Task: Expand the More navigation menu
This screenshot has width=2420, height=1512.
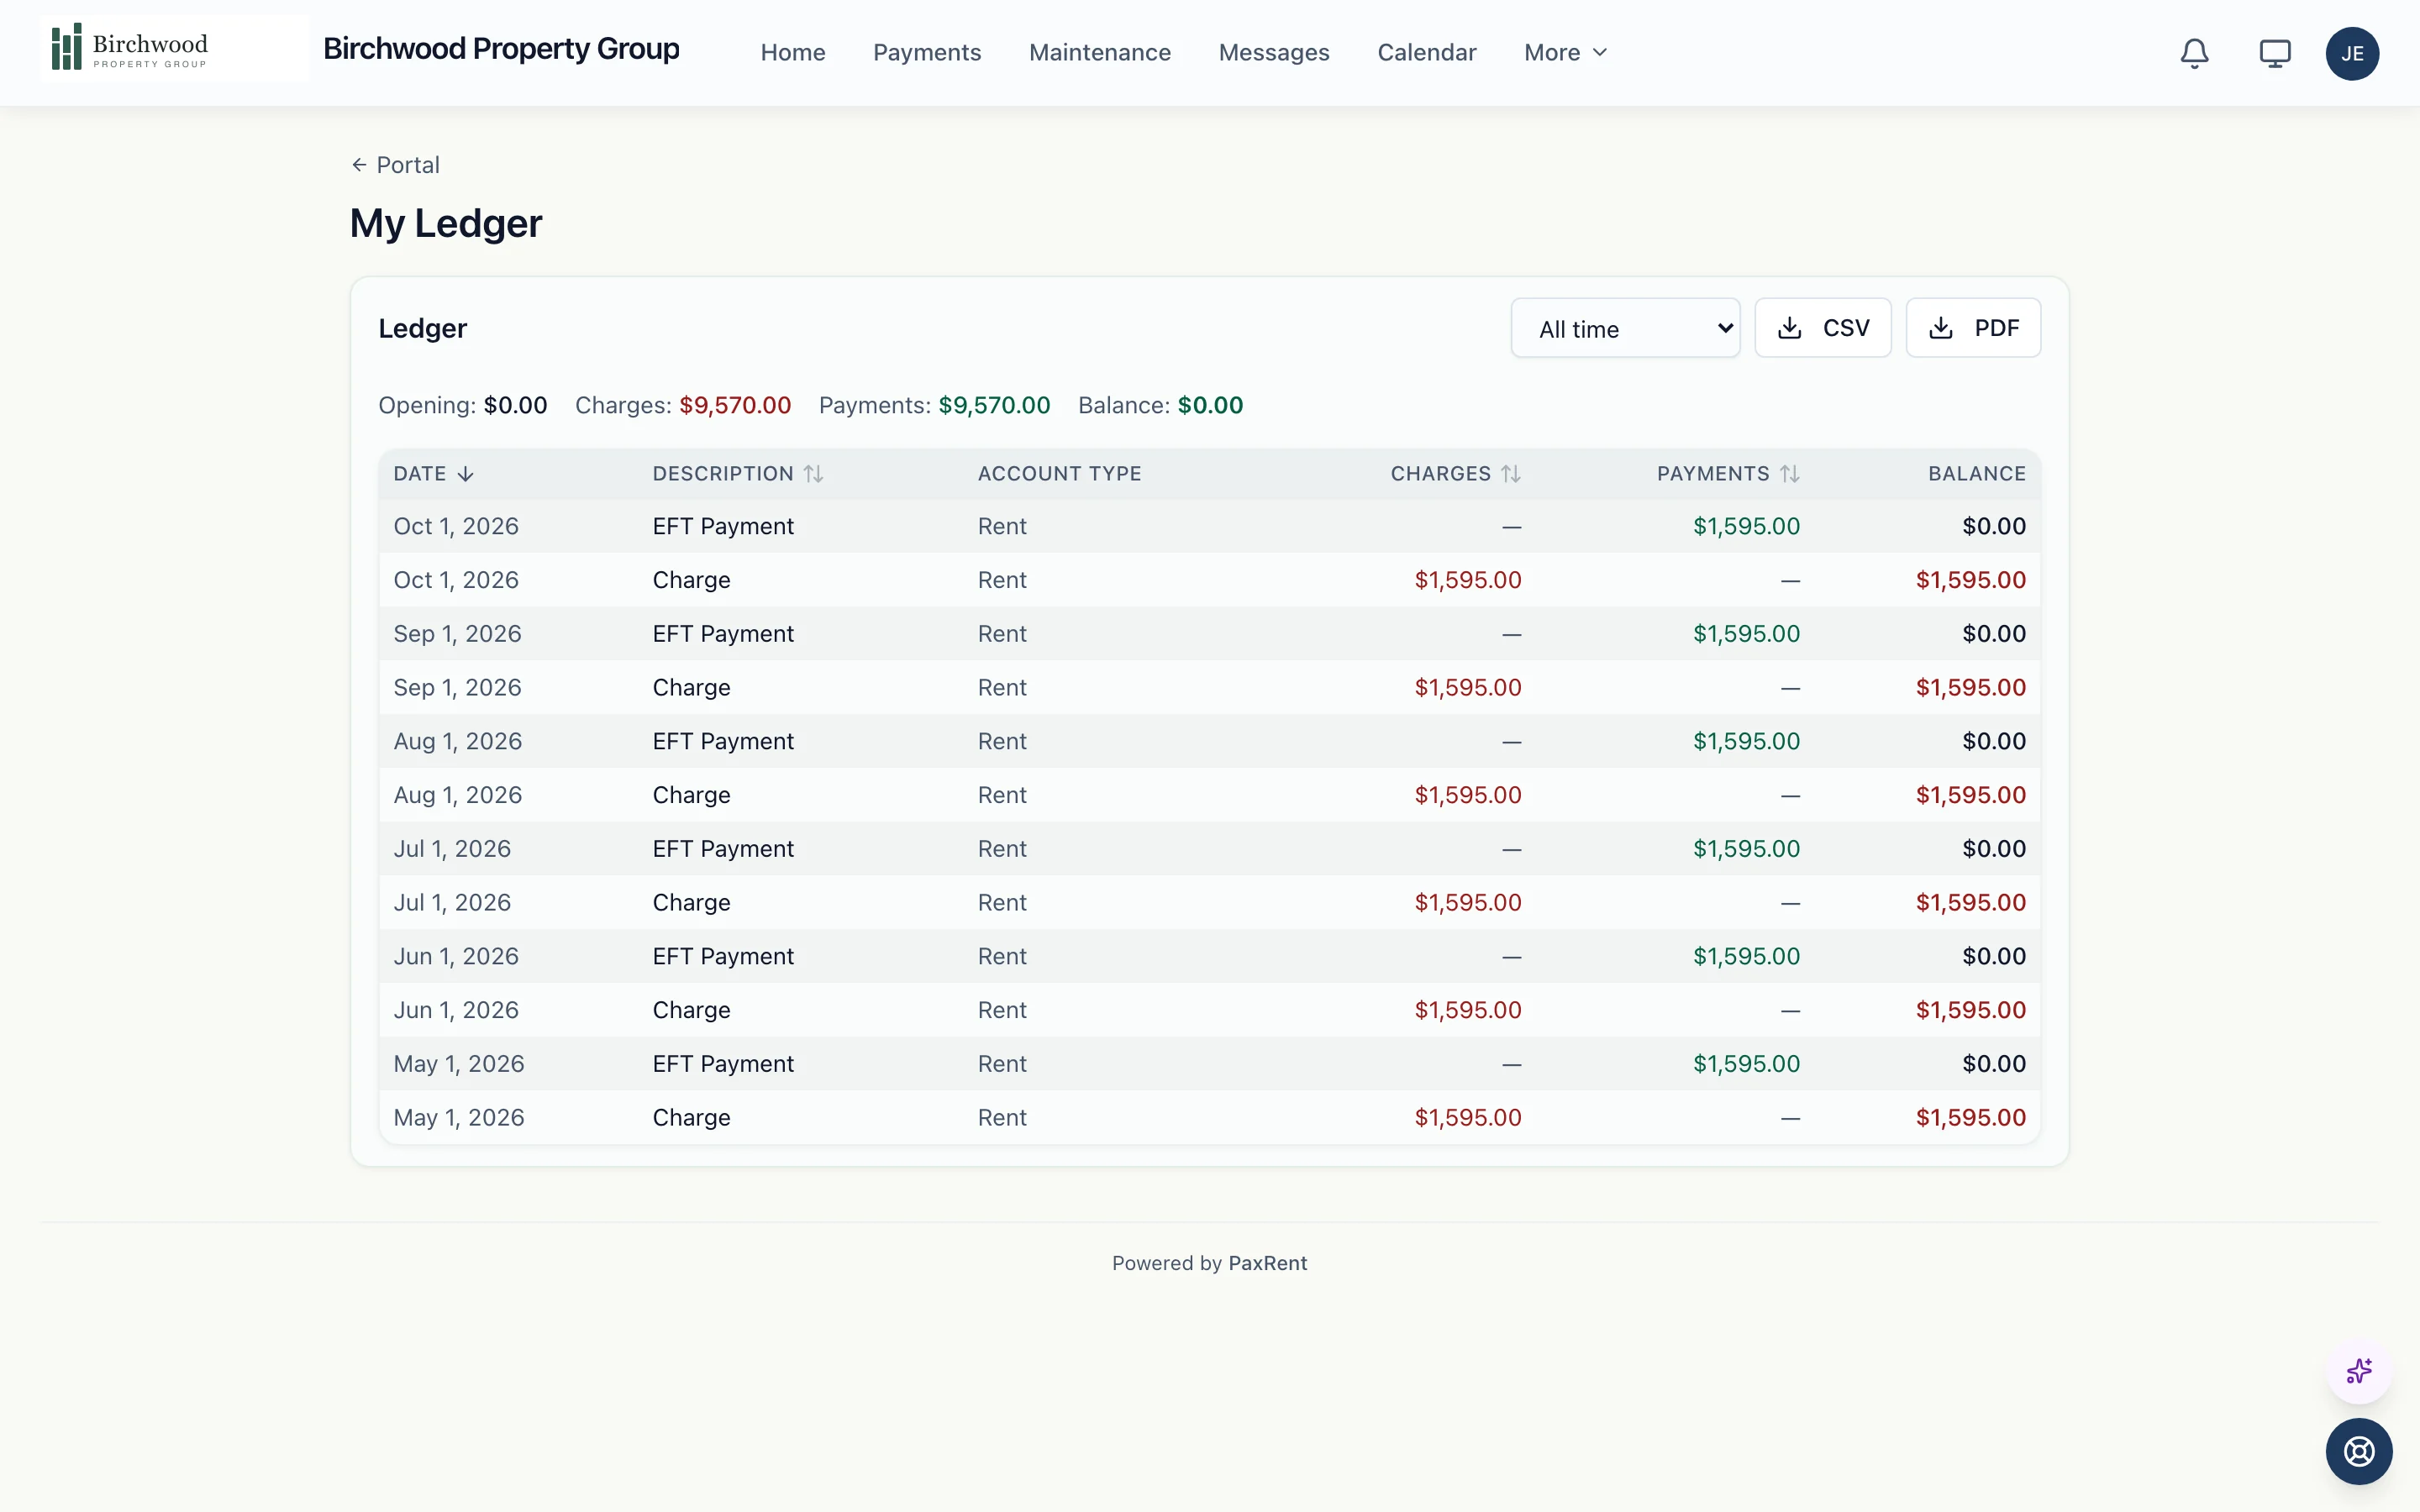Action: tap(1565, 53)
